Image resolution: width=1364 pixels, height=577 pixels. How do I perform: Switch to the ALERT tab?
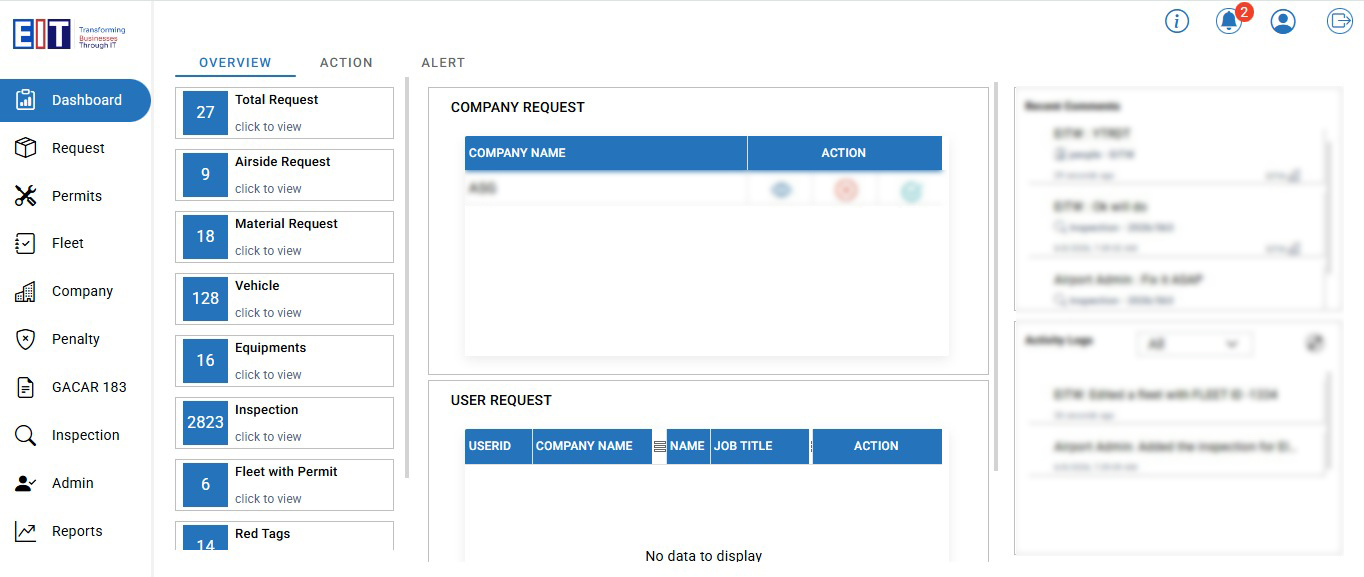pos(443,63)
